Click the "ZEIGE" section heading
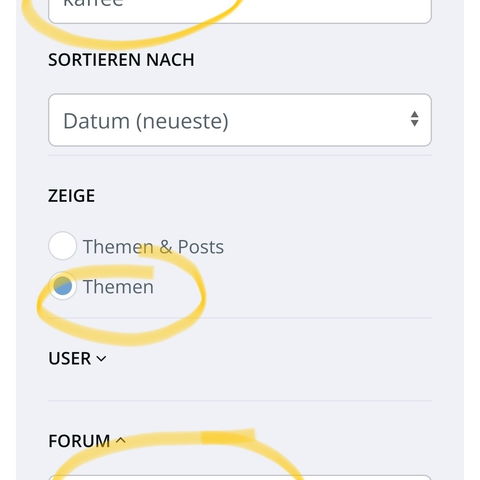480x480 pixels. pos(71,196)
